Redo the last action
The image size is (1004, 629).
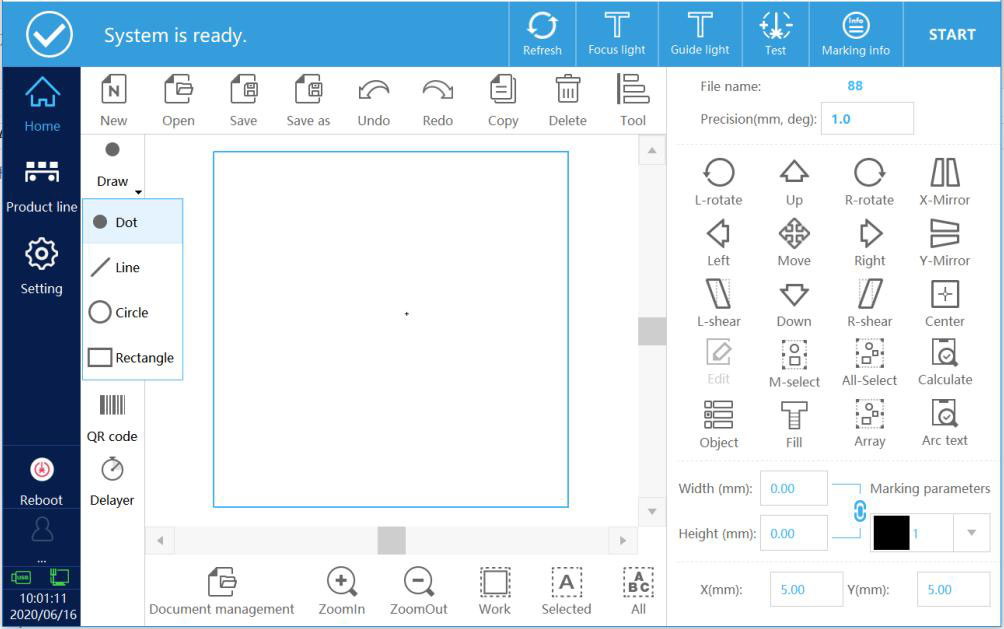(438, 101)
